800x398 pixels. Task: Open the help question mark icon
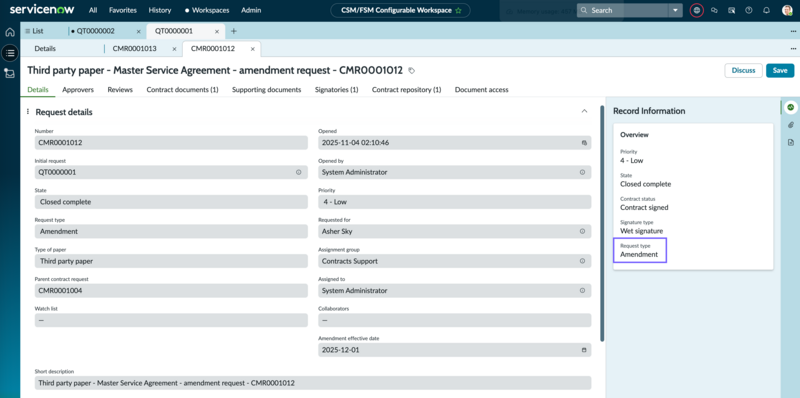tap(748, 10)
